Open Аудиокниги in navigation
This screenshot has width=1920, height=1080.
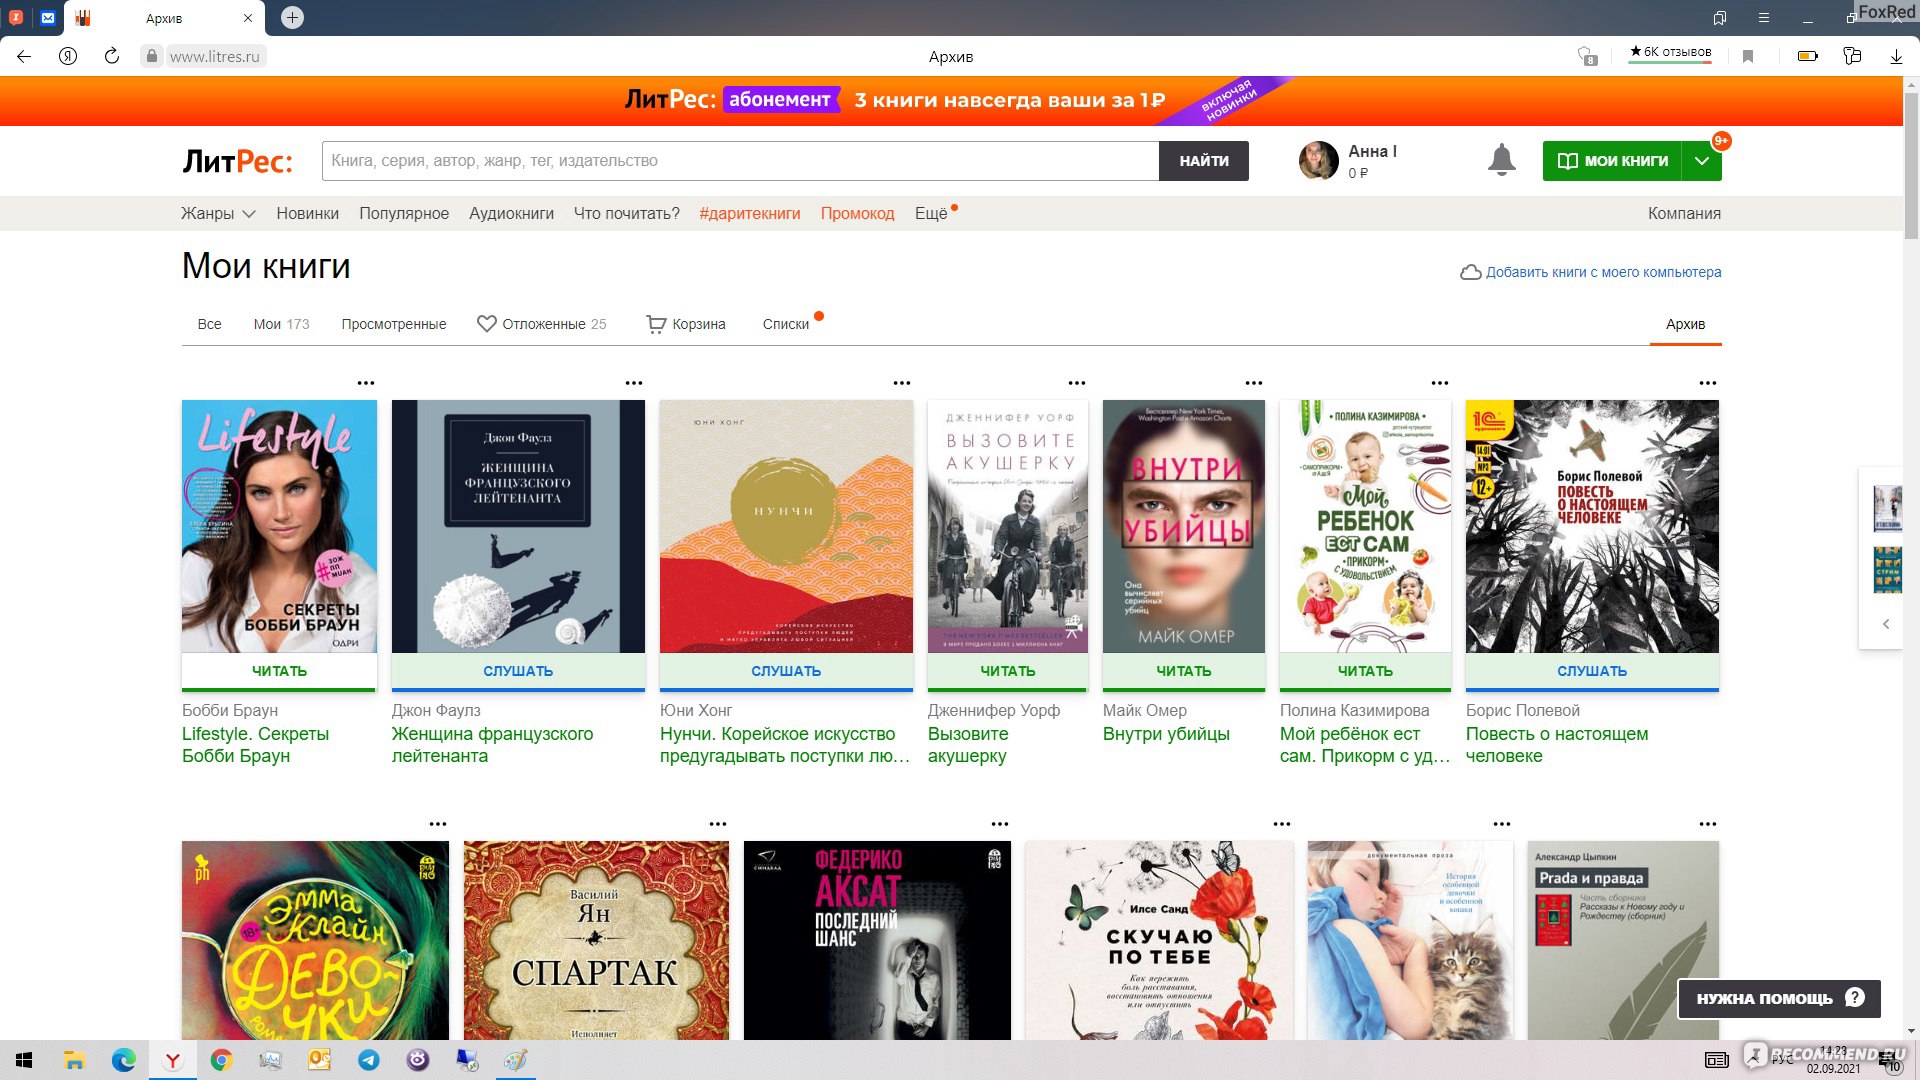tap(511, 213)
